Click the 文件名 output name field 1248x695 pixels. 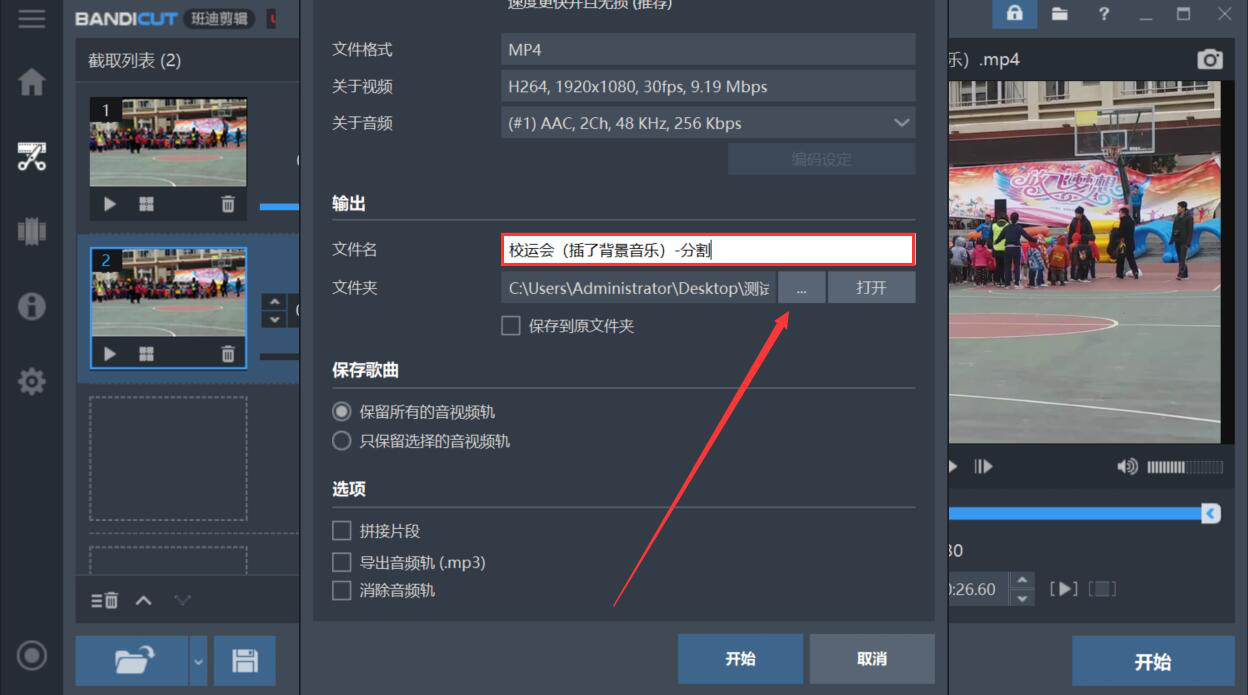708,250
